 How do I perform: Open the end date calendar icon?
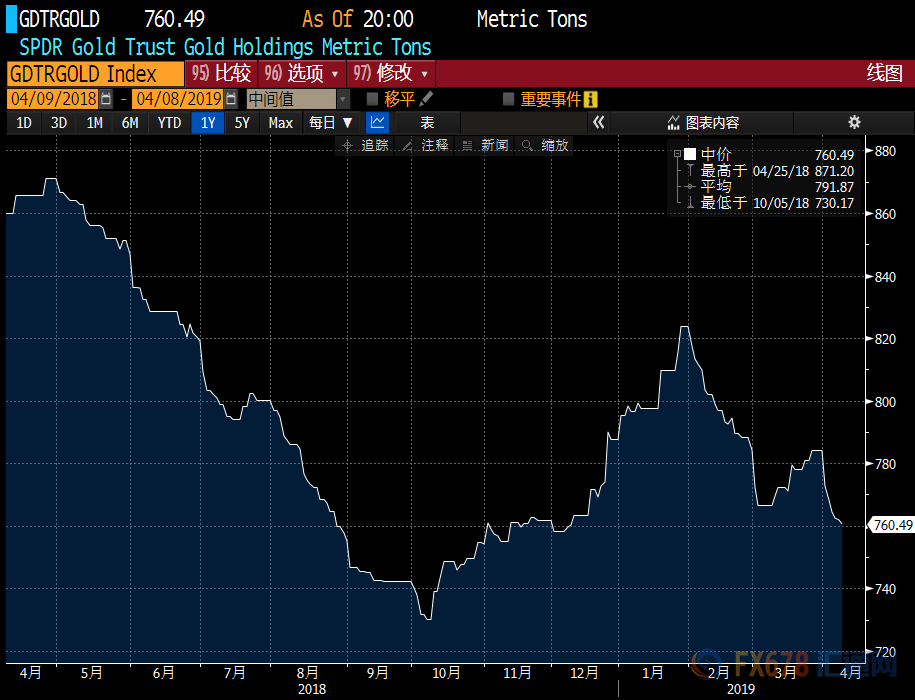pos(231,99)
